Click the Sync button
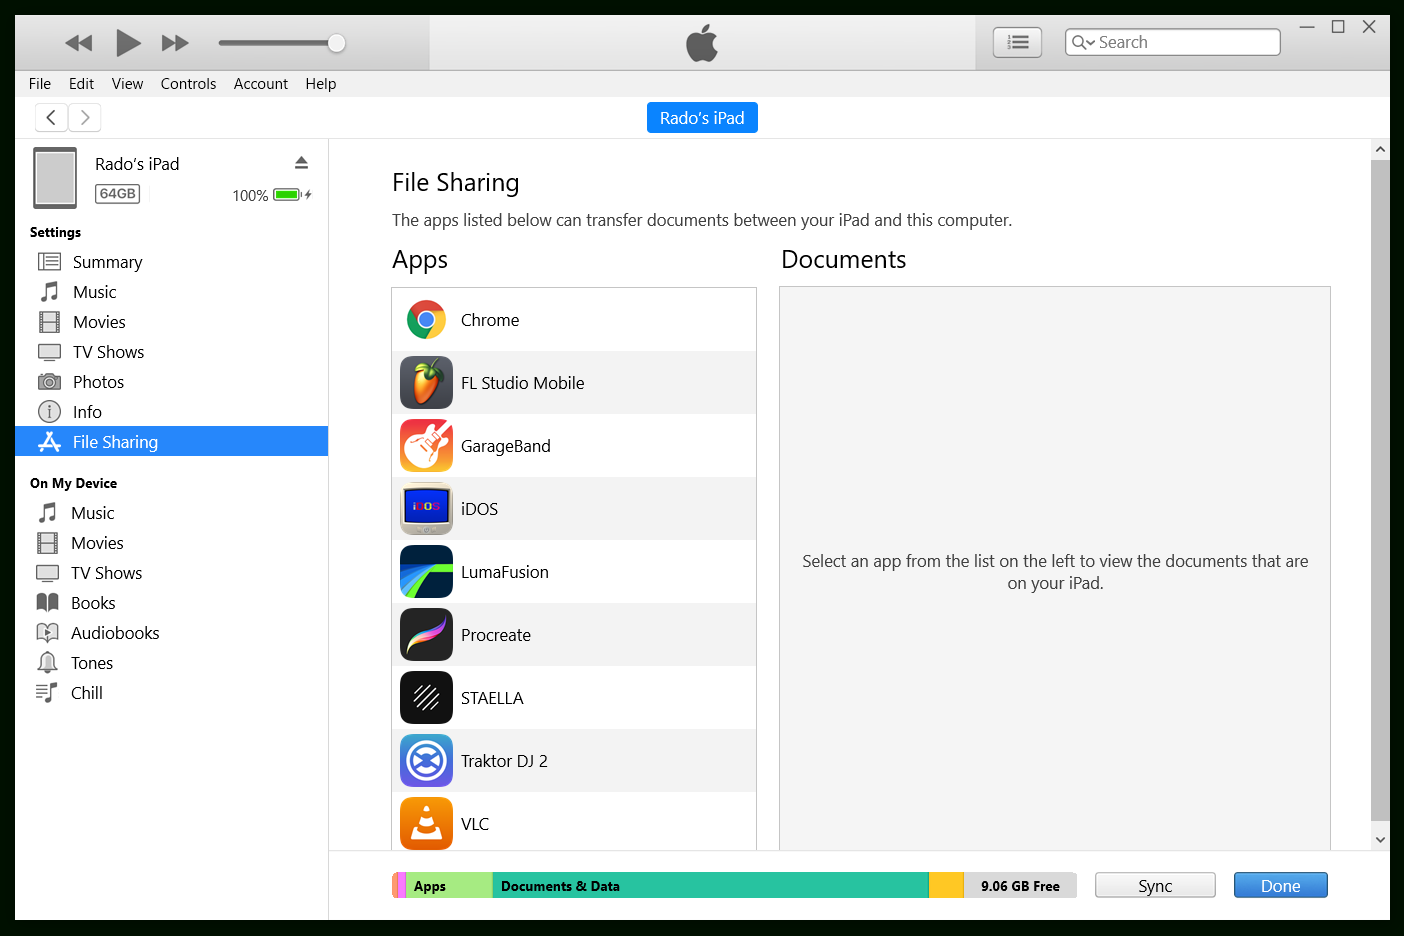Viewport: 1404px width, 936px height. pos(1155,886)
